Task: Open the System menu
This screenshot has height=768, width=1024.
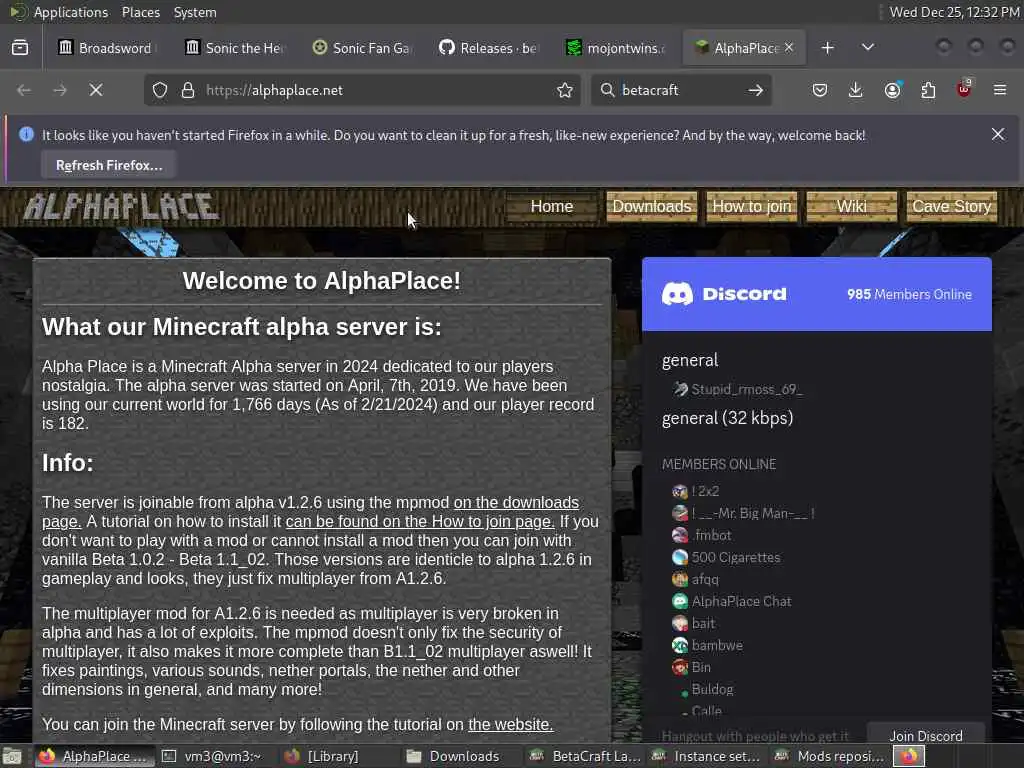Action: [195, 12]
